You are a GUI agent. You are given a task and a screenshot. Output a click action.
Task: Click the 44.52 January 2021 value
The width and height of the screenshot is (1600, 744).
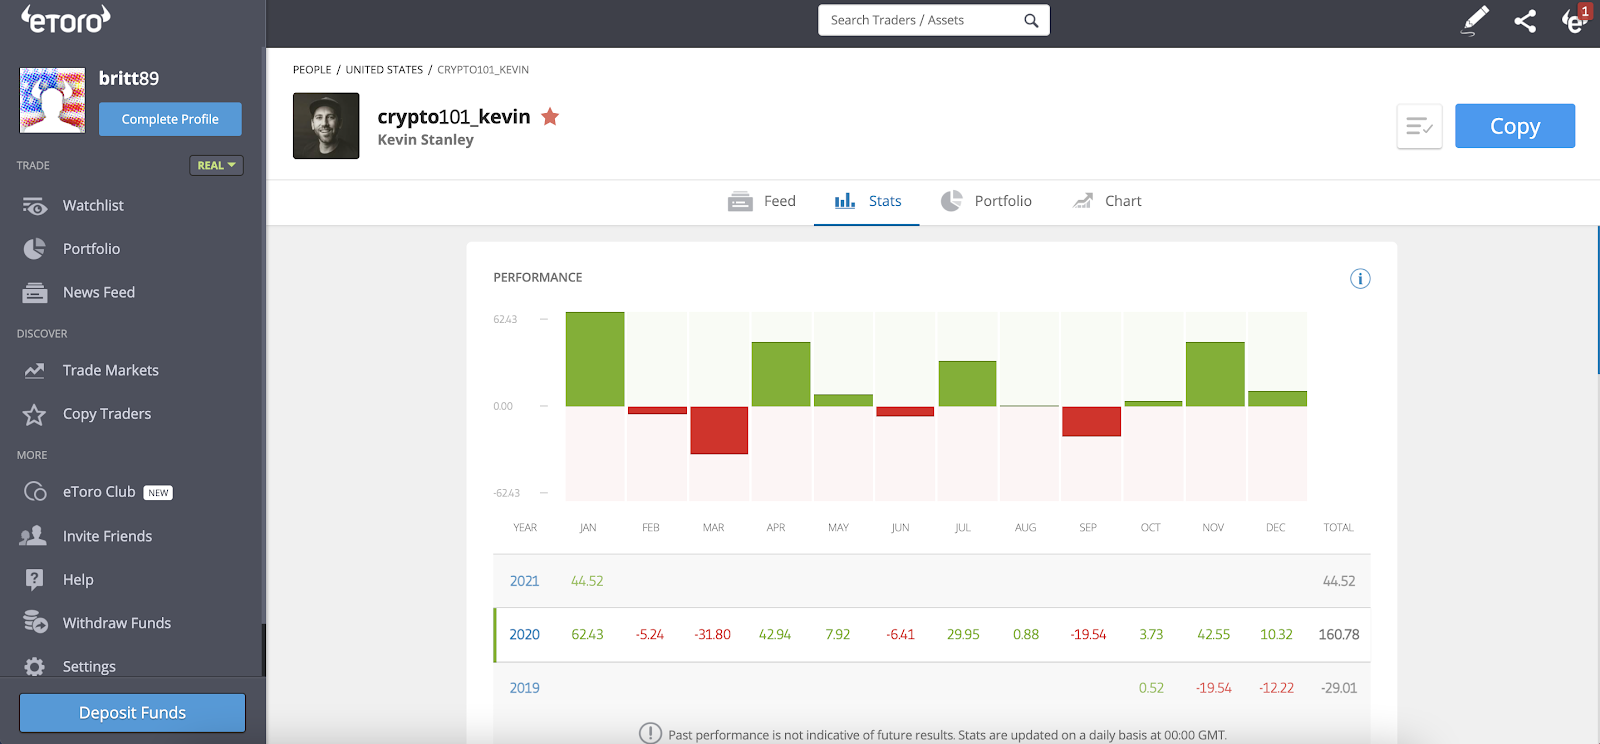[587, 581]
